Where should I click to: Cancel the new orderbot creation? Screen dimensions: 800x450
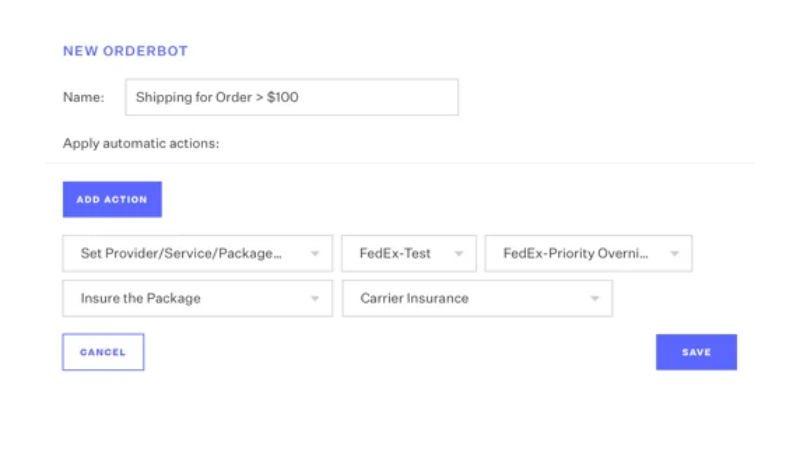[x=103, y=352]
